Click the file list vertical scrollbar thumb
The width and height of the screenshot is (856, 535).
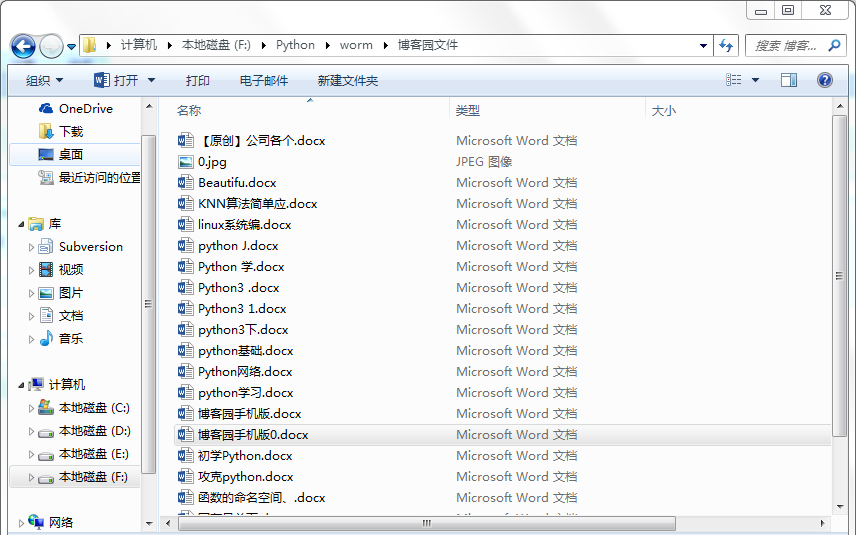839,276
